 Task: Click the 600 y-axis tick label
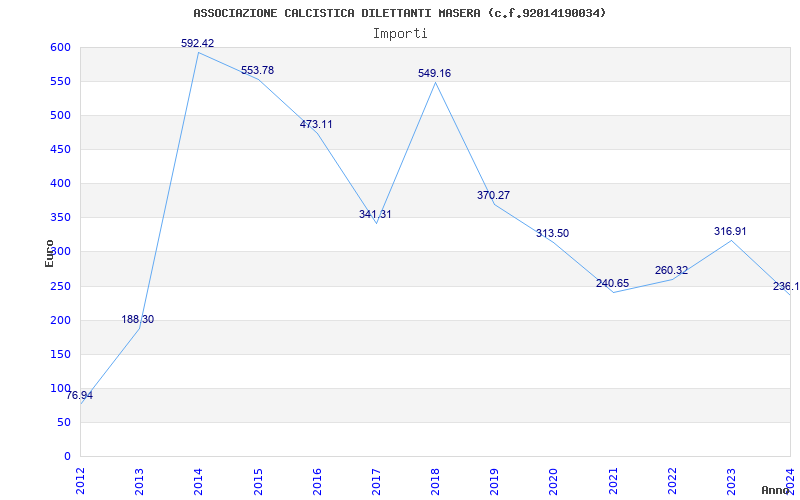coord(61,47)
